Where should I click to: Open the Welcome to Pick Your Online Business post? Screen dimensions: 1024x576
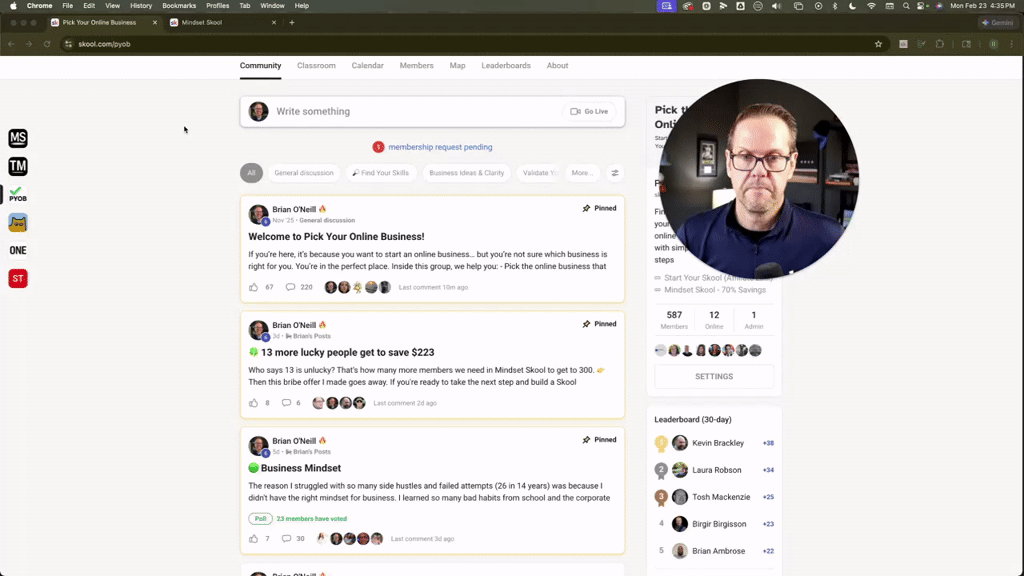pos(336,236)
